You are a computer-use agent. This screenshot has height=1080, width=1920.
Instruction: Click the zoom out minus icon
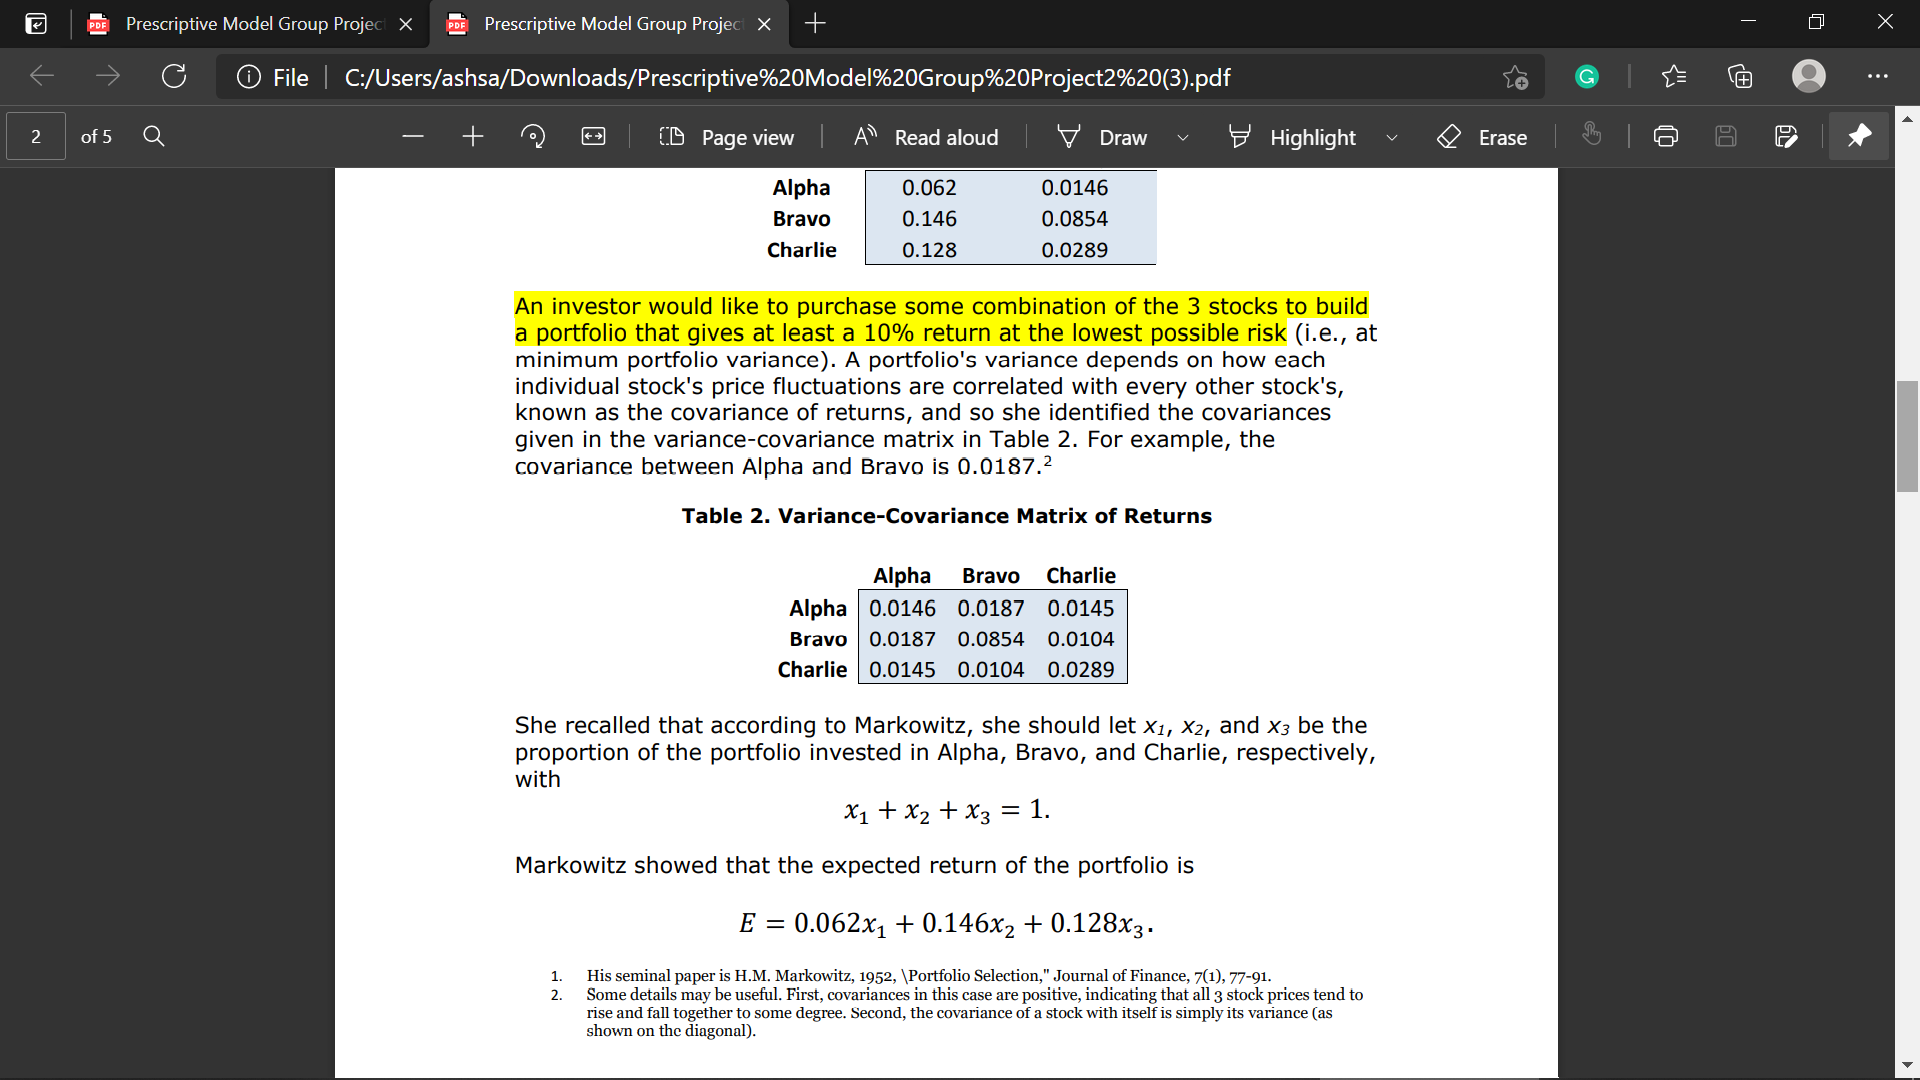[x=413, y=137]
